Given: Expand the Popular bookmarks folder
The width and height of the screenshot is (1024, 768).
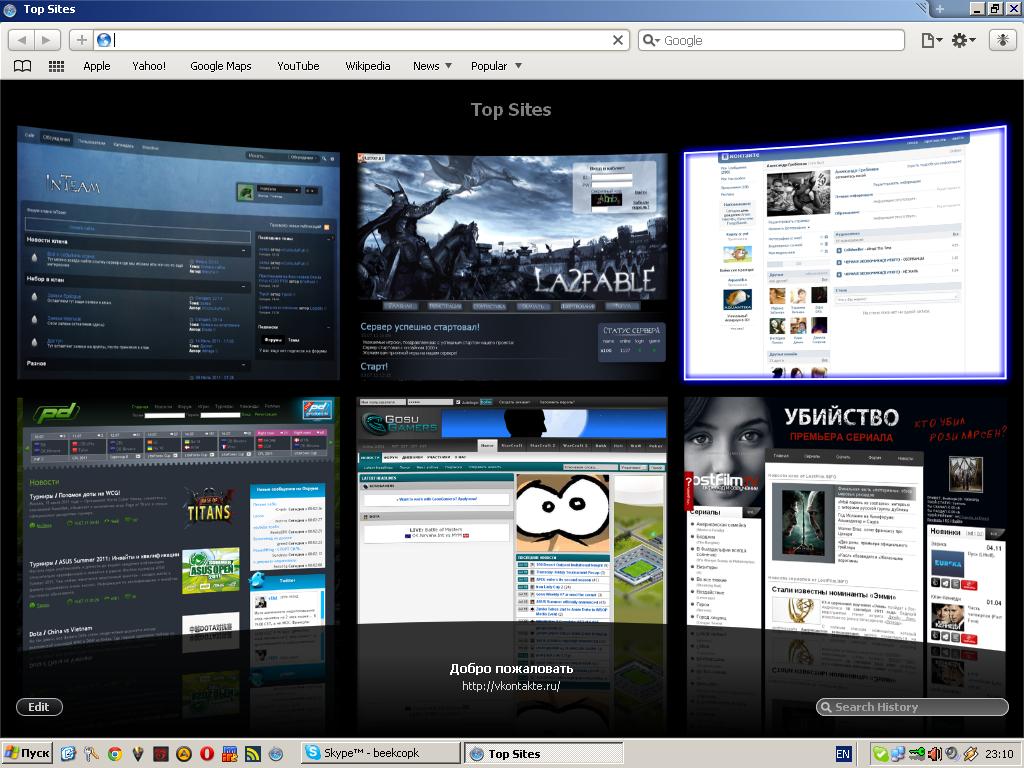Looking at the screenshot, I should [x=496, y=66].
